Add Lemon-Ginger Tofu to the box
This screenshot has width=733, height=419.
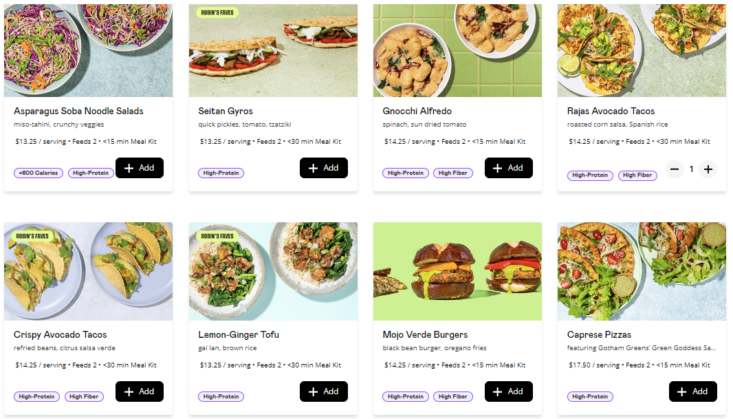tap(323, 391)
